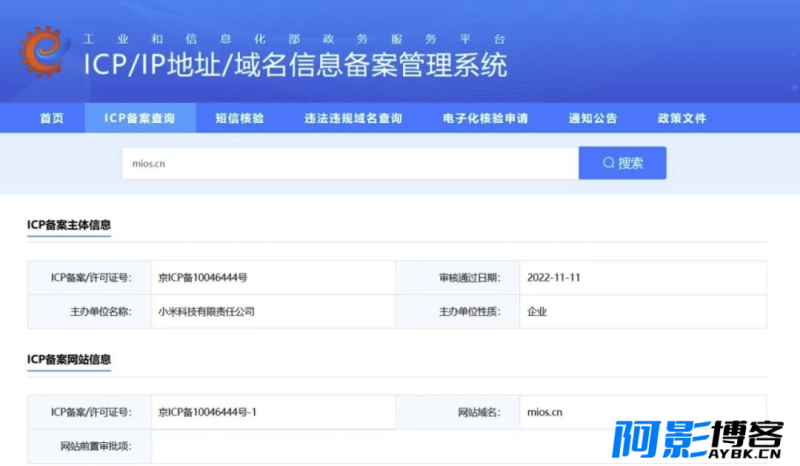
Task: Click the 工业和信息化部政务服务平台 subtitle
Action: click(x=294, y=39)
